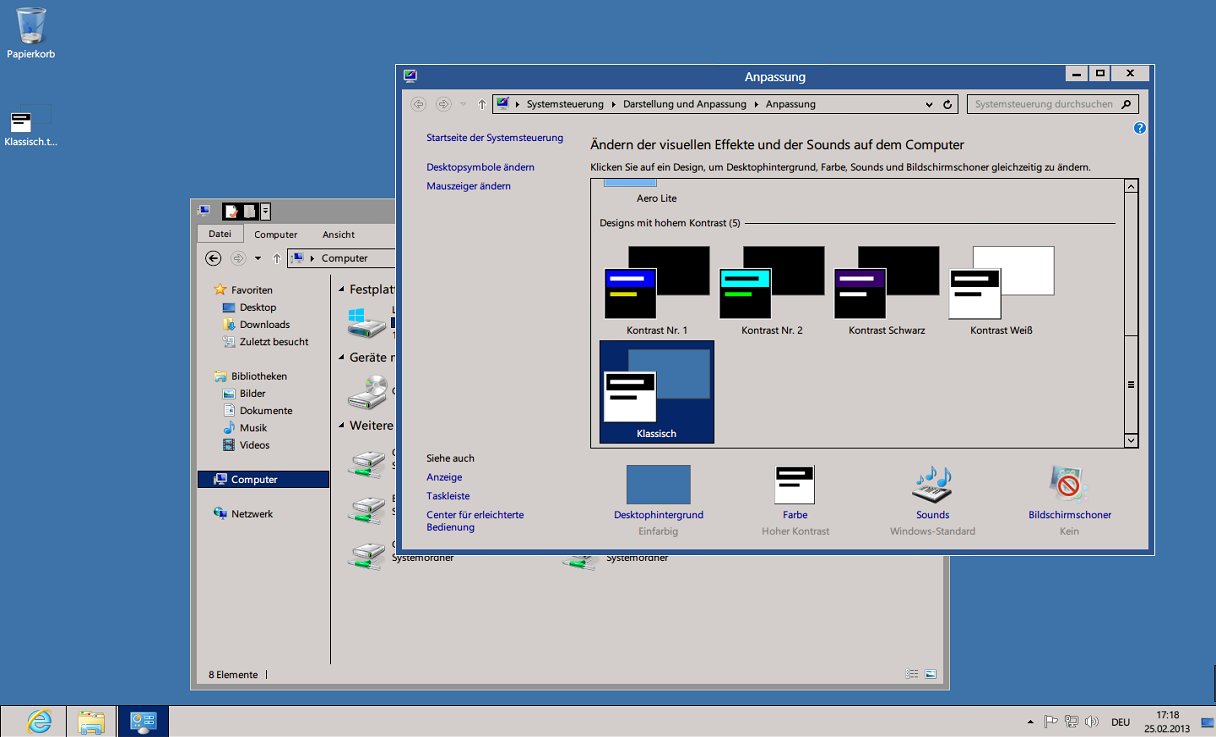This screenshot has height=737, width=1216.
Task: Choose the Kontrast Schwarz theme
Action: (887, 291)
